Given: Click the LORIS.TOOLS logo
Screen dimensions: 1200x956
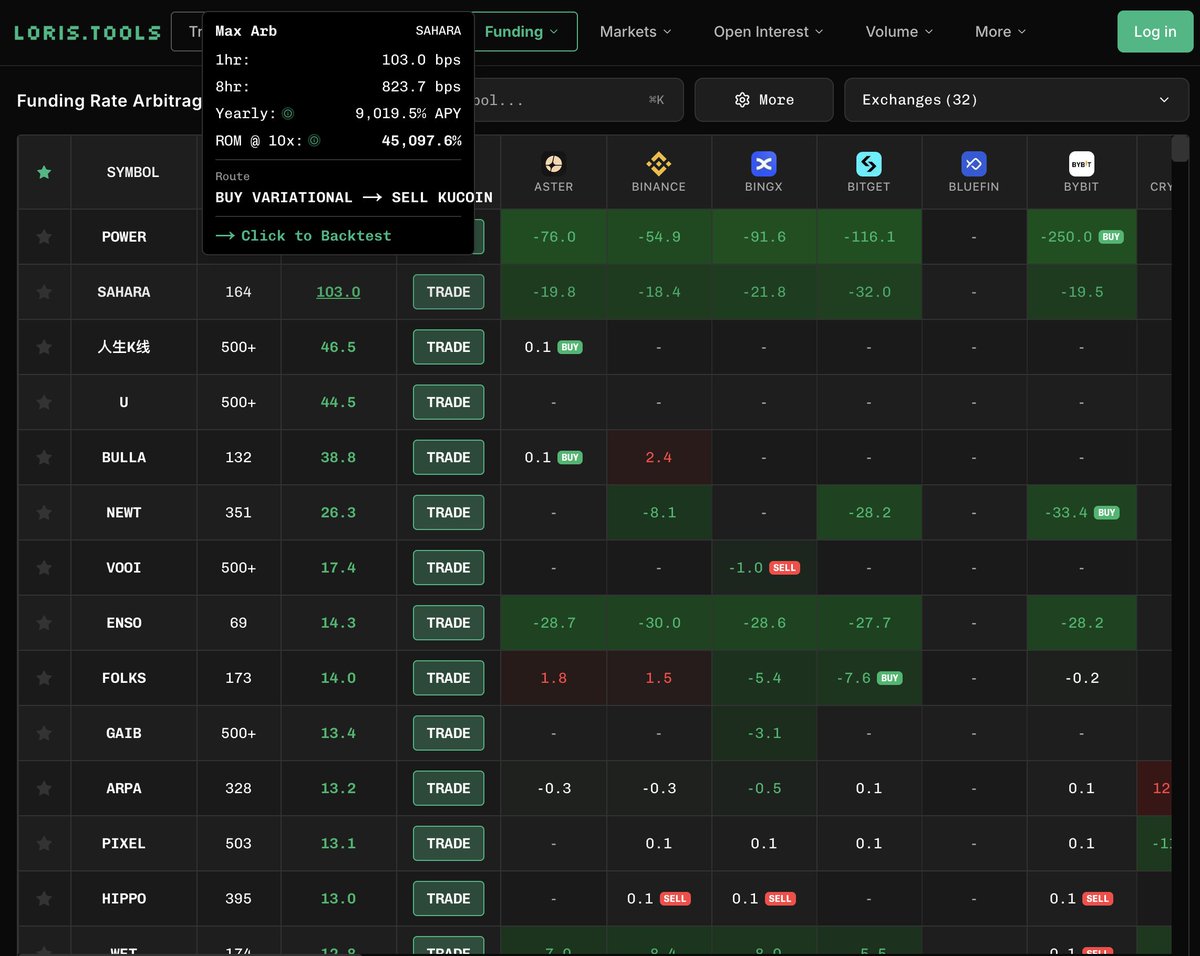Looking at the screenshot, I should point(87,32).
